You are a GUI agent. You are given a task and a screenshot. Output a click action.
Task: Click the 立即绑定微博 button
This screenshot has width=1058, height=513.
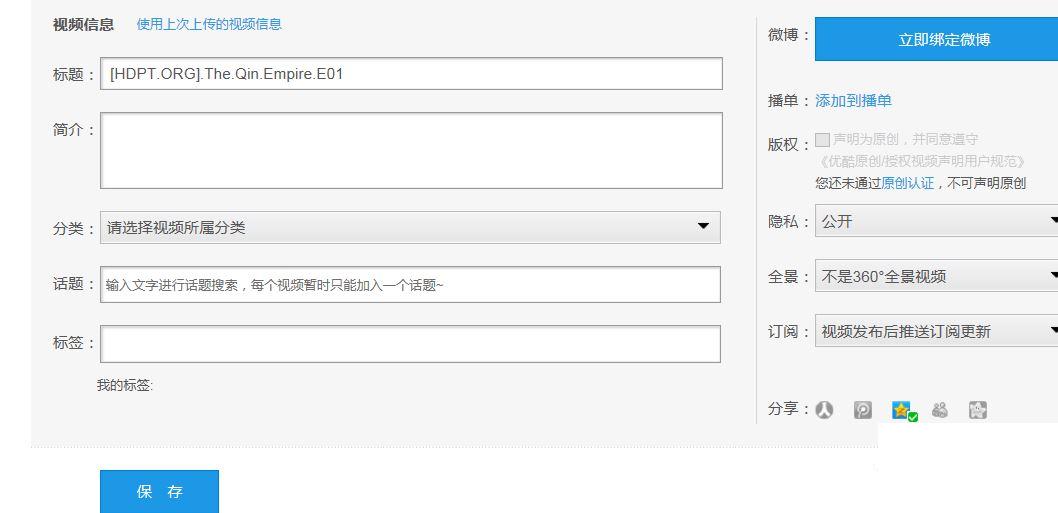936,40
